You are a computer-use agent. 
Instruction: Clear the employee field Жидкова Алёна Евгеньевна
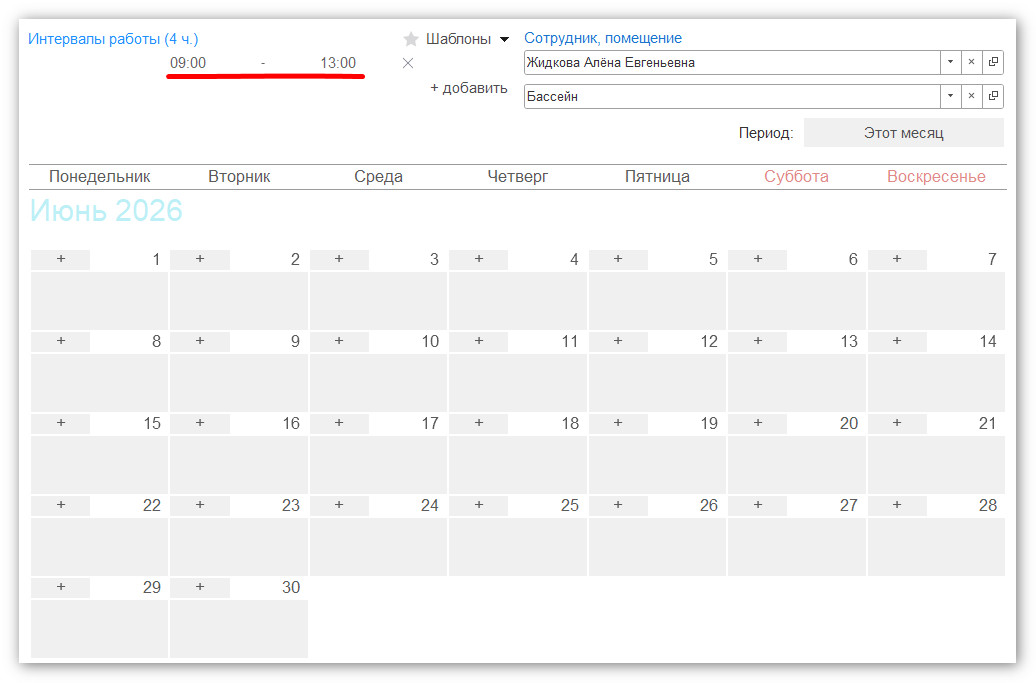click(x=971, y=62)
